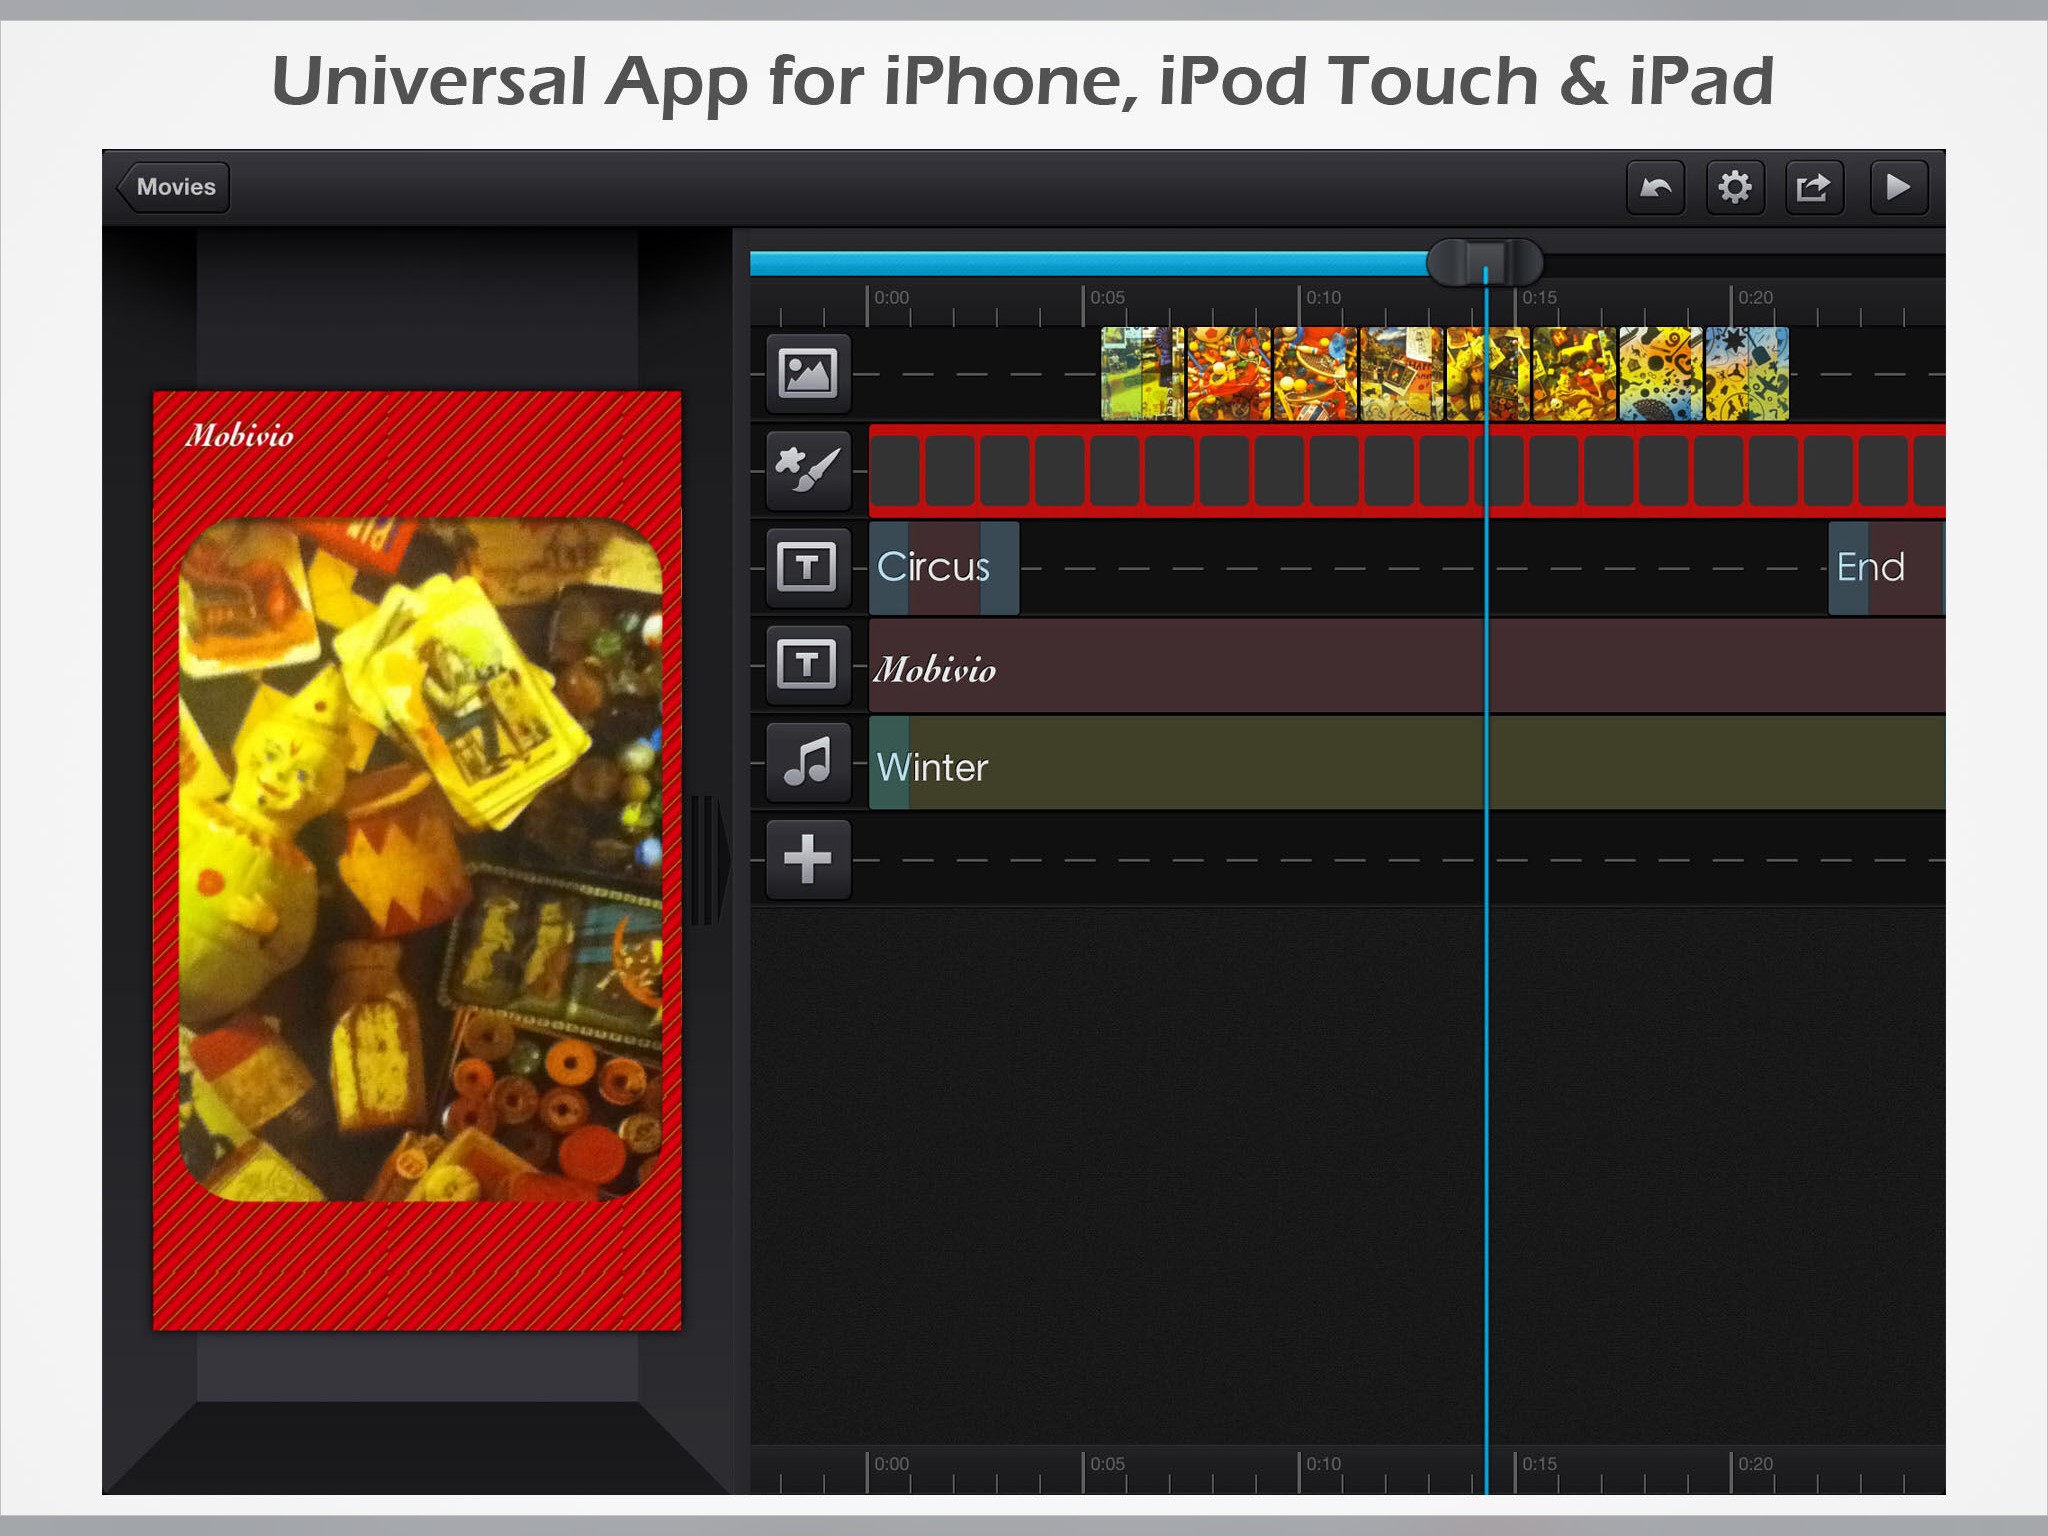The width and height of the screenshot is (2048, 1536).
Task: Click the timeline scrubber handle
Action: [1484, 263]
